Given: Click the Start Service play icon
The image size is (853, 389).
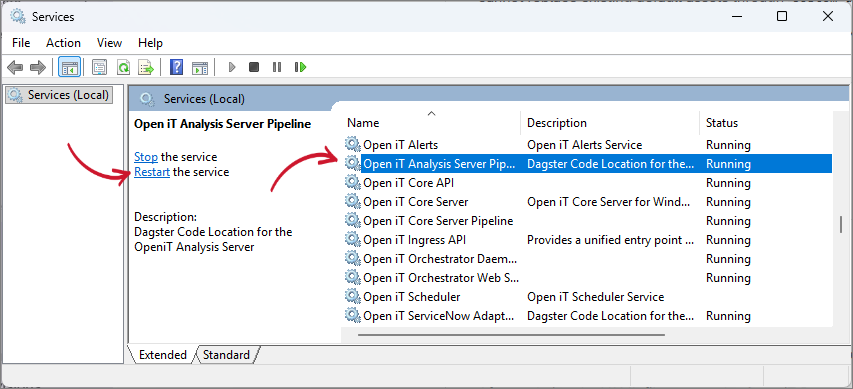Looking at the screenshot, I should (x=232, y=67).
